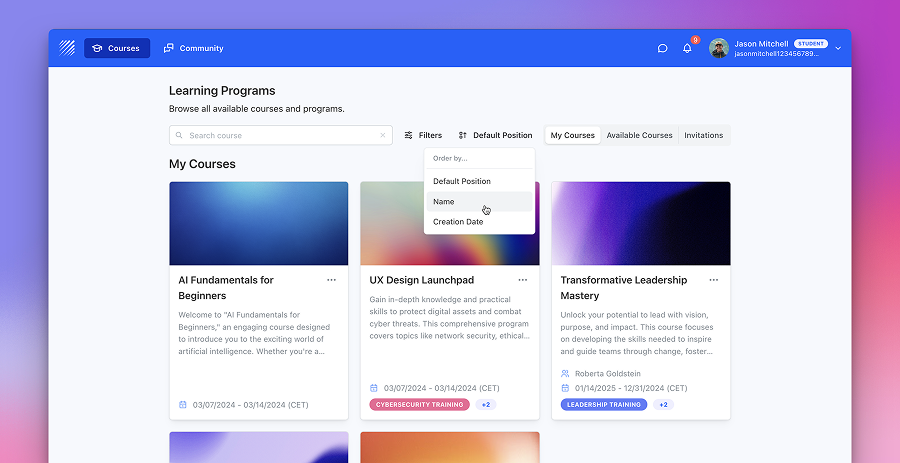This screenshot has width=900, height=463.
Task: Click the AI Fundamentals for Beginners title
Action: [226, 288]
